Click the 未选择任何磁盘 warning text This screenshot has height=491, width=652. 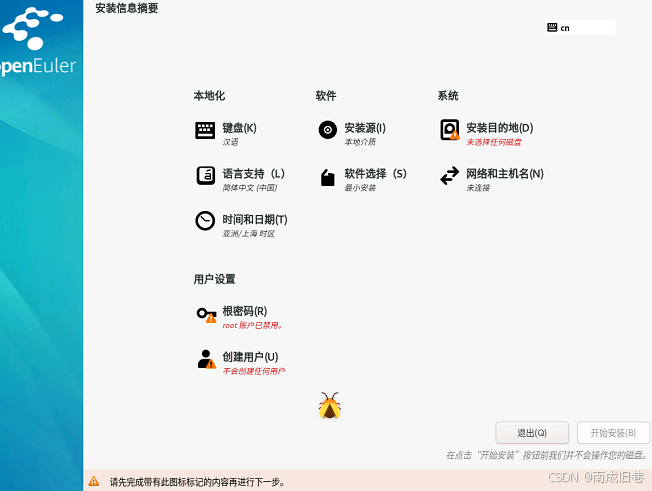[x=493, y=142]
